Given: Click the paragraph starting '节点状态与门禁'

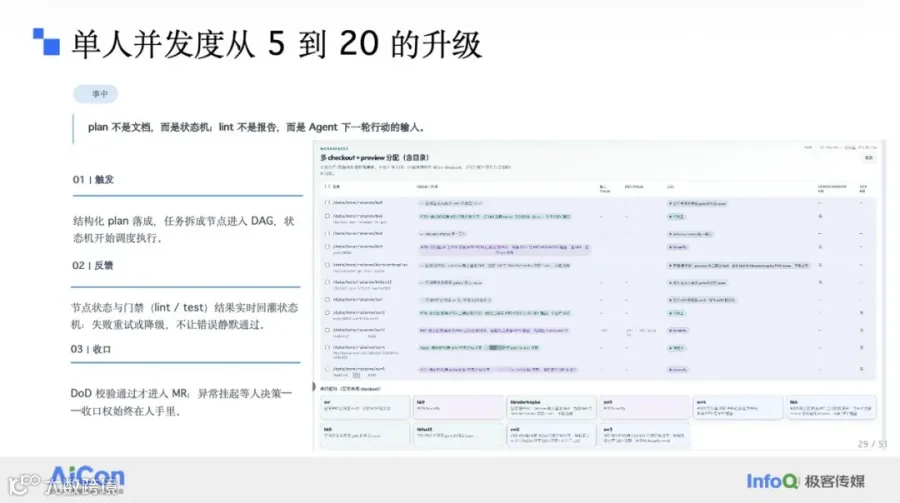Looking at the screenshot, I should (x=184, y=316).
